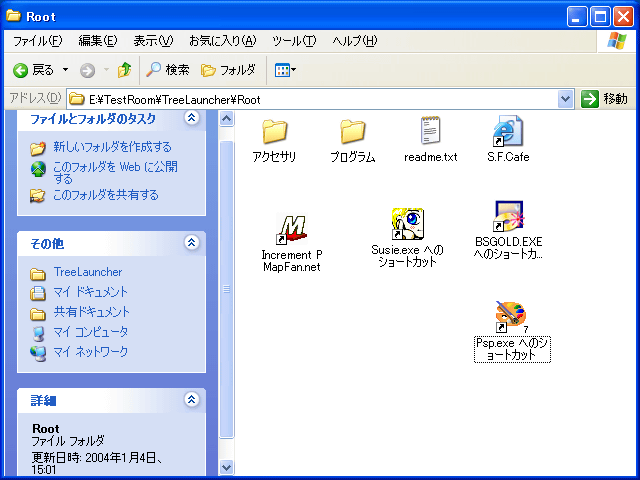
Task: Click the マイ コンピュータ link
Action: point(91,332)
